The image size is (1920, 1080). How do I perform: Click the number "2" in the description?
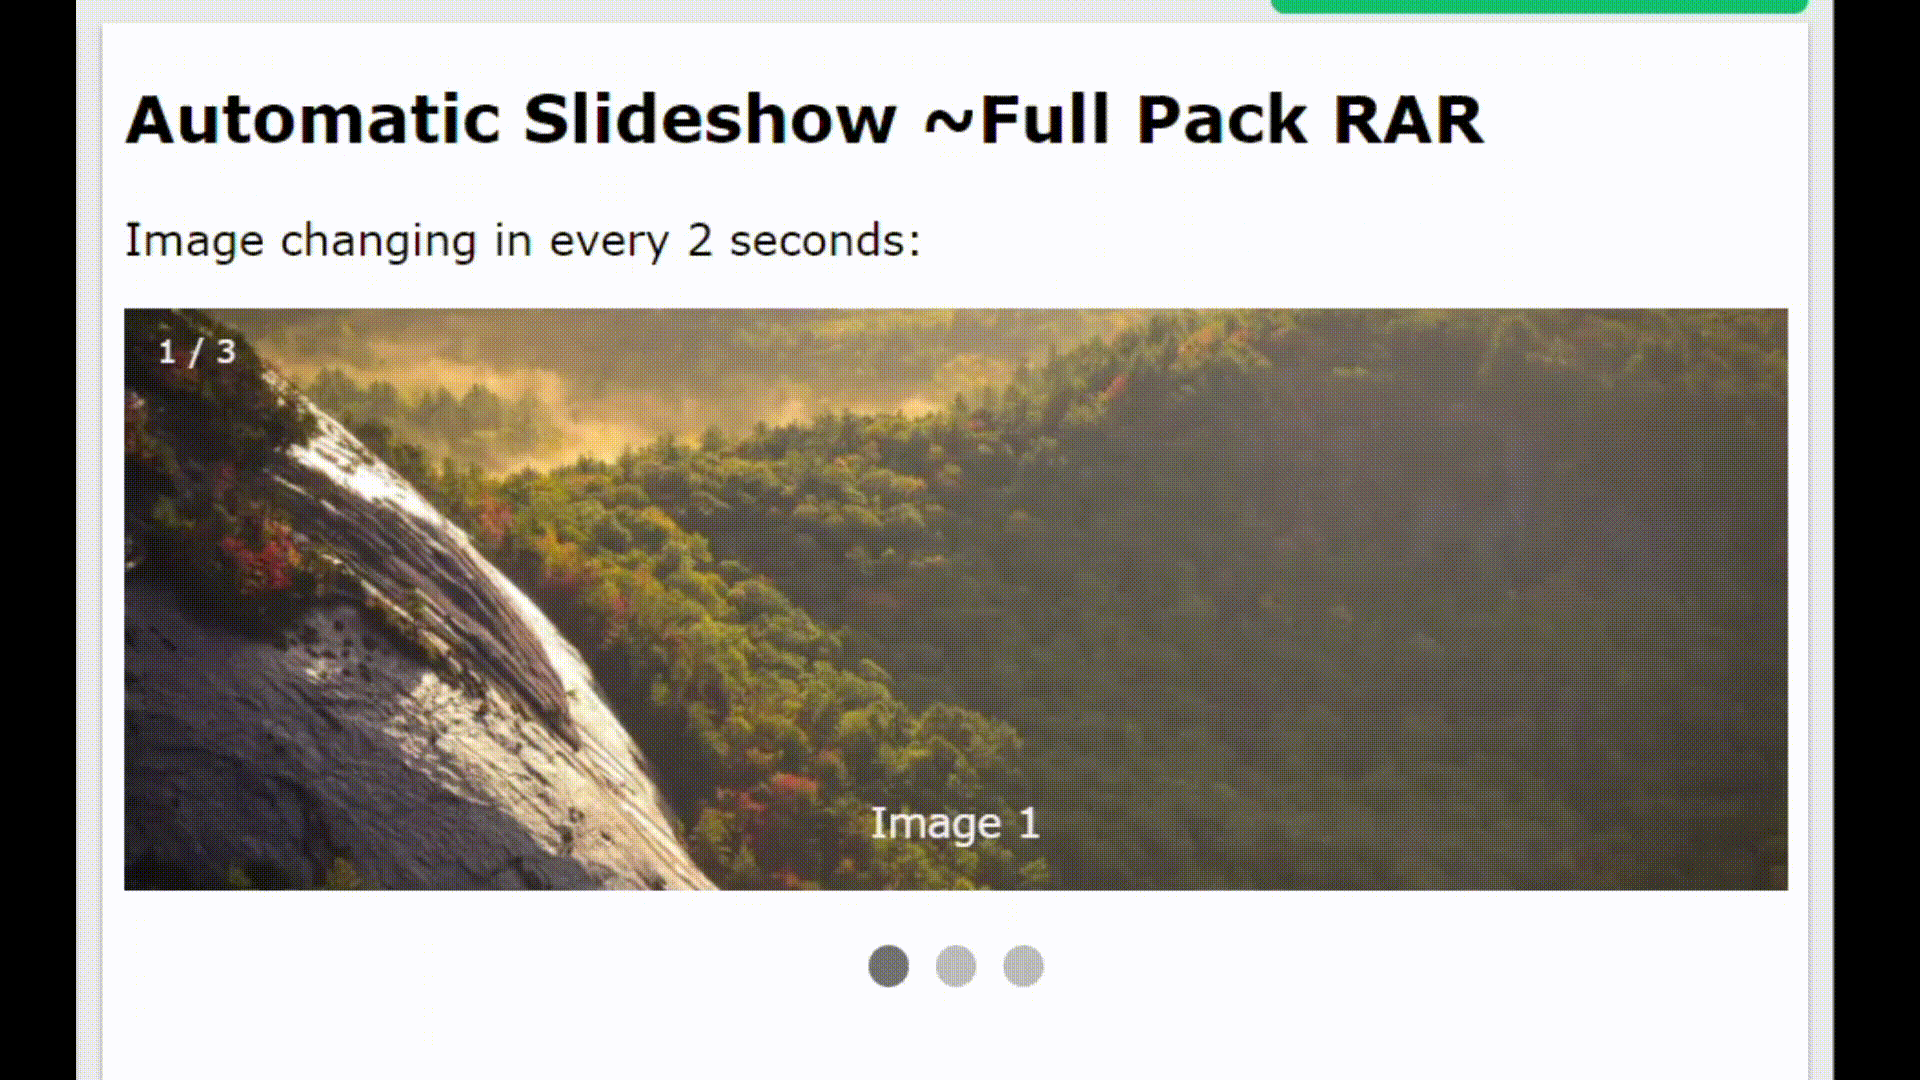(699, 241)
